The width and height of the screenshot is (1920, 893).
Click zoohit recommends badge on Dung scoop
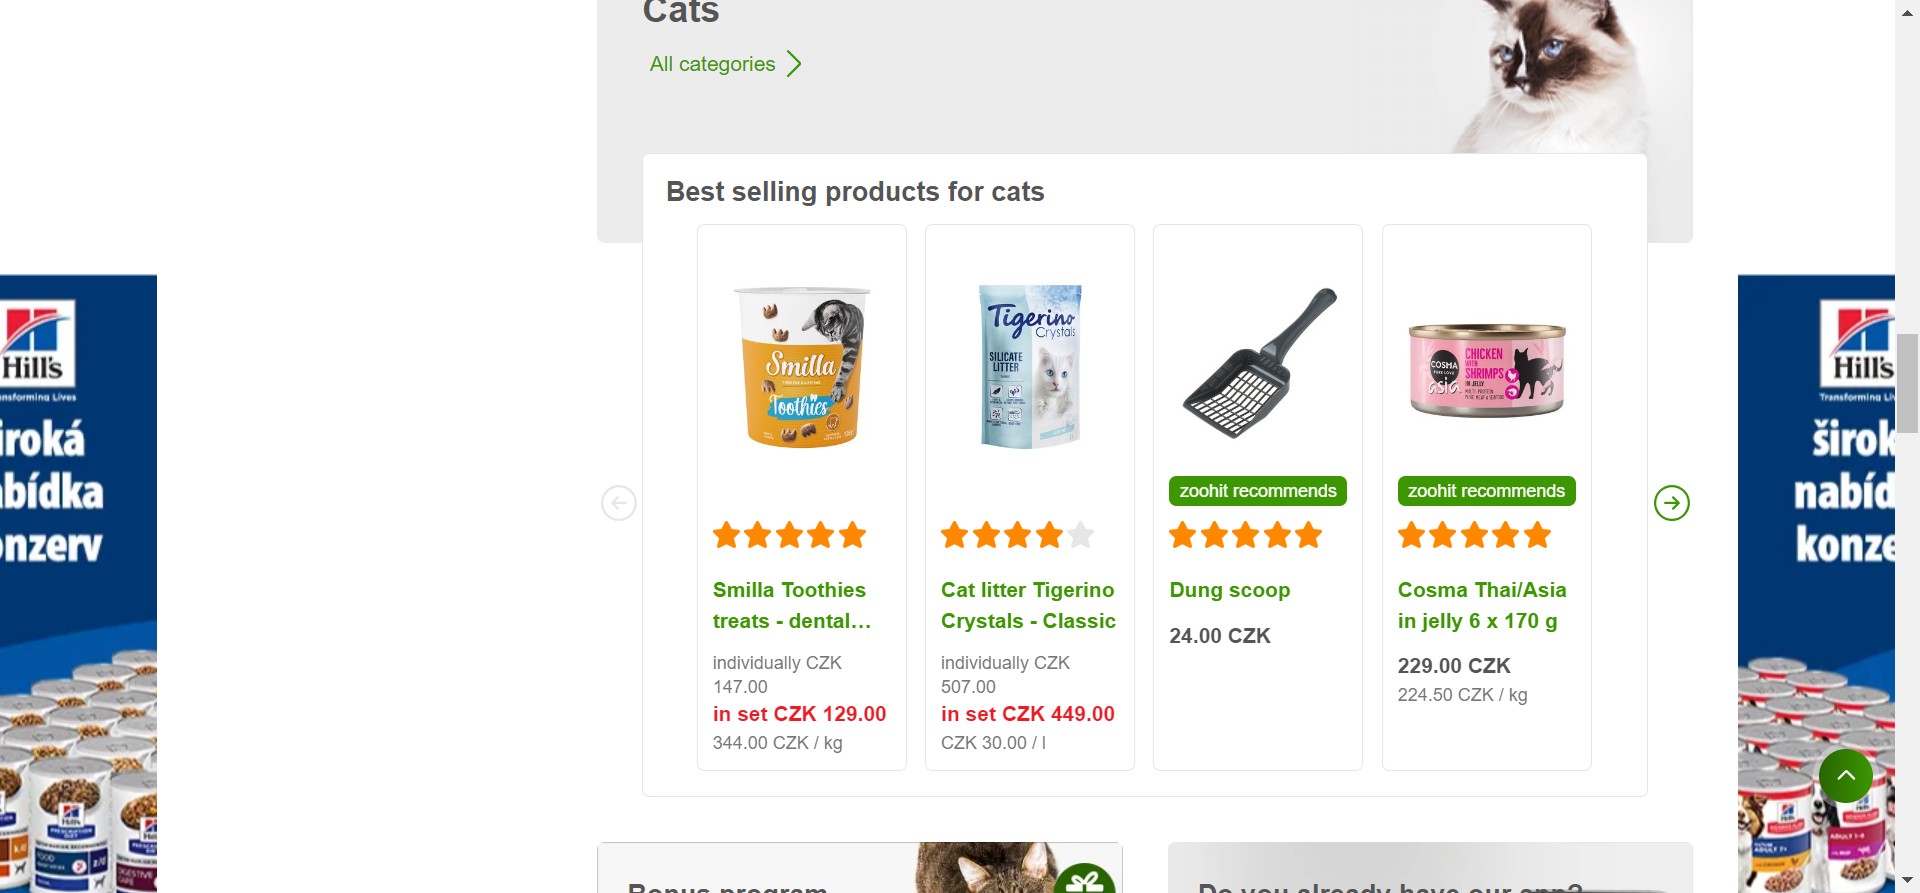coord(1257,491)
